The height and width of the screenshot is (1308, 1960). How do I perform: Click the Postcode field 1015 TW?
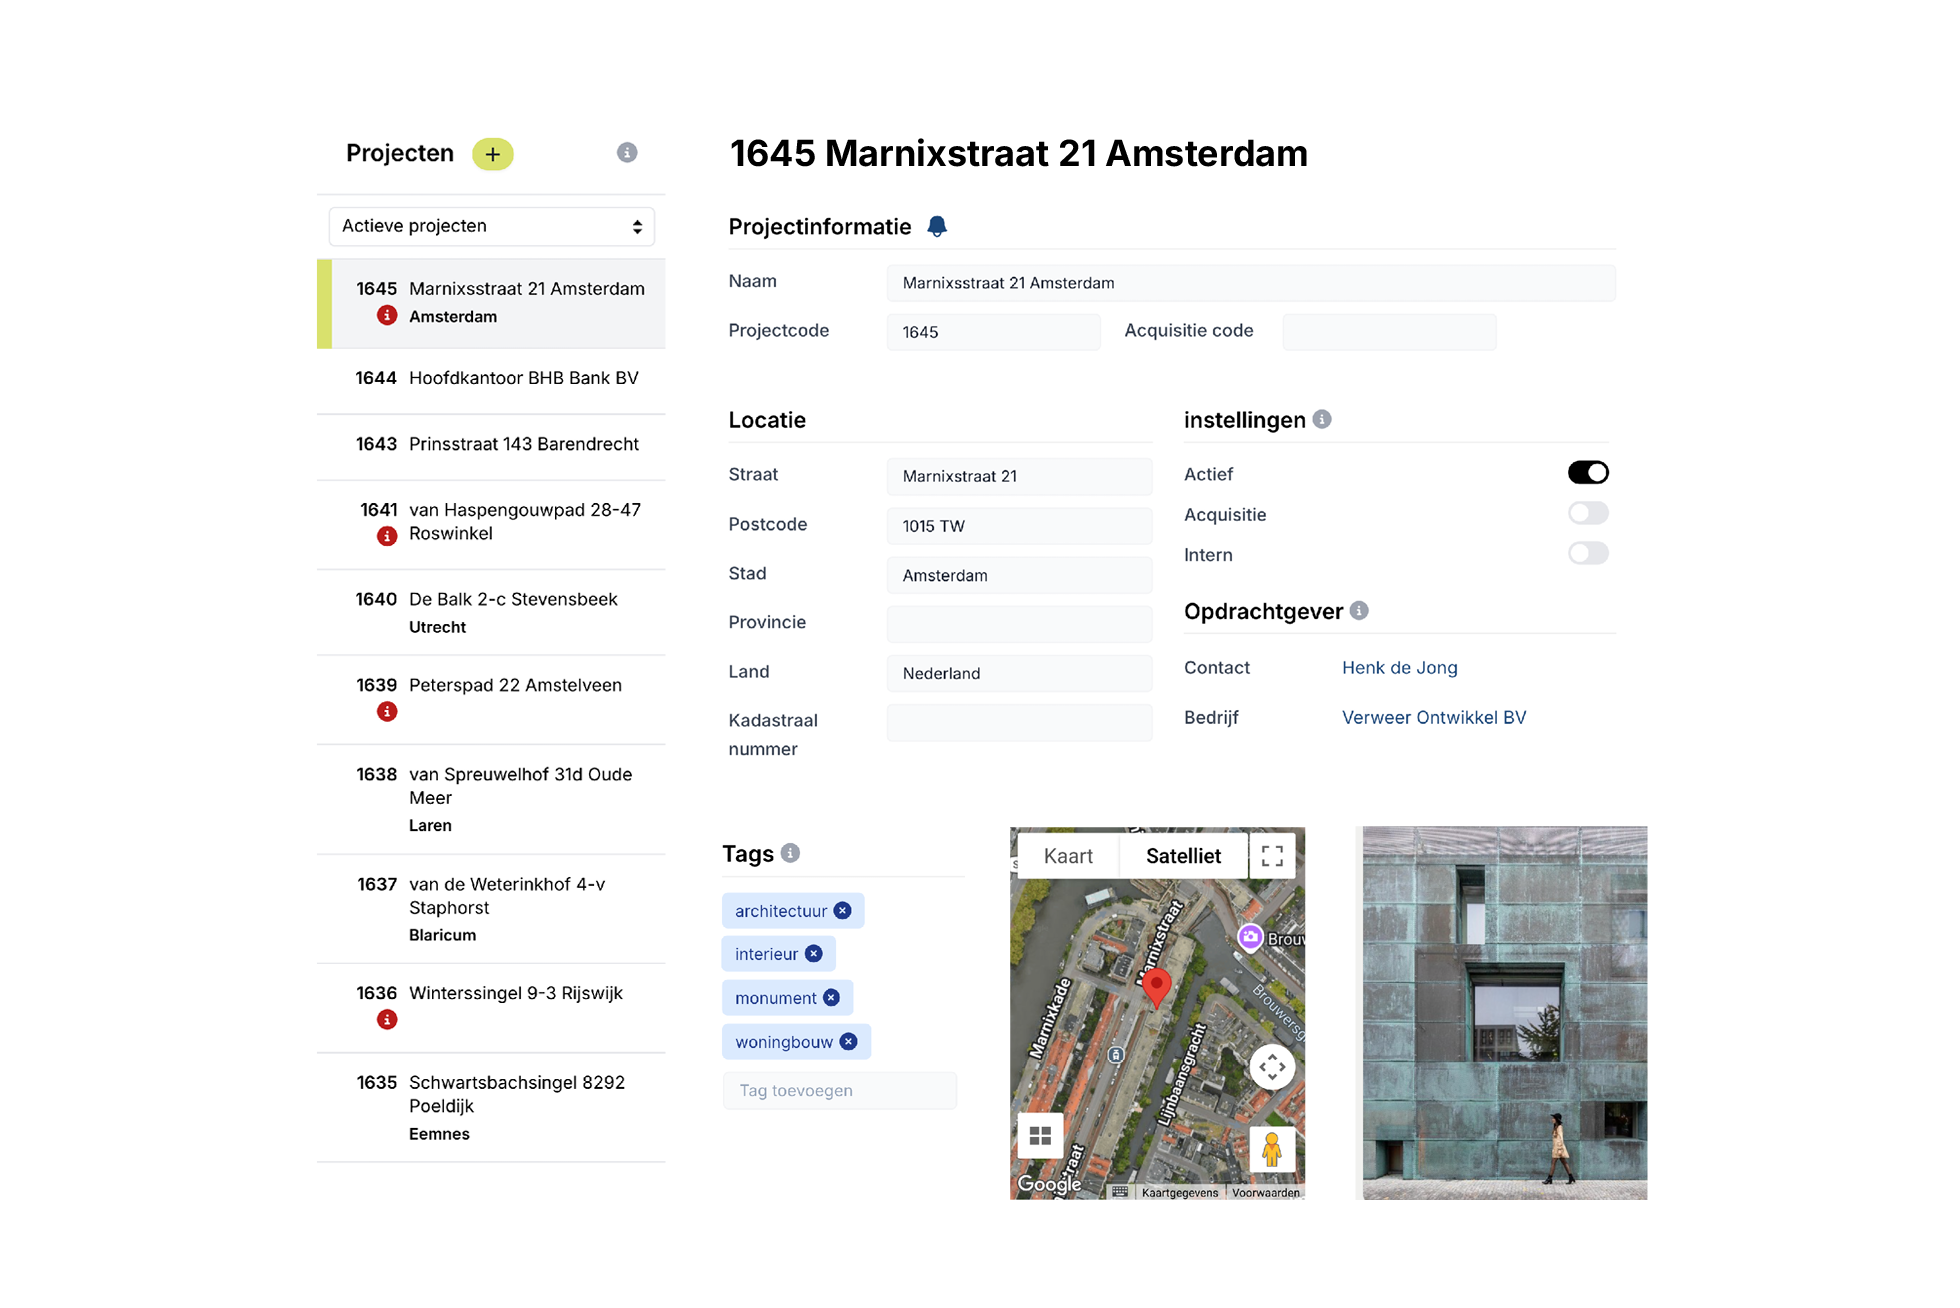(x=1019, y=526)
